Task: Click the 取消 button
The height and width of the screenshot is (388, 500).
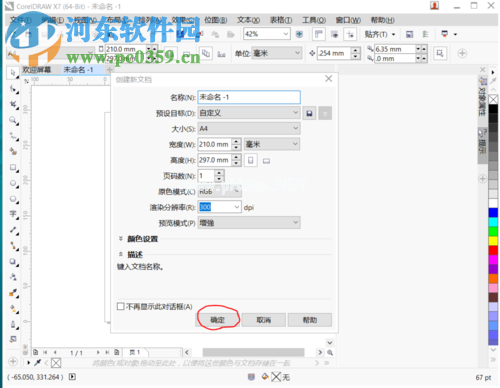Action: click(264, 320)
